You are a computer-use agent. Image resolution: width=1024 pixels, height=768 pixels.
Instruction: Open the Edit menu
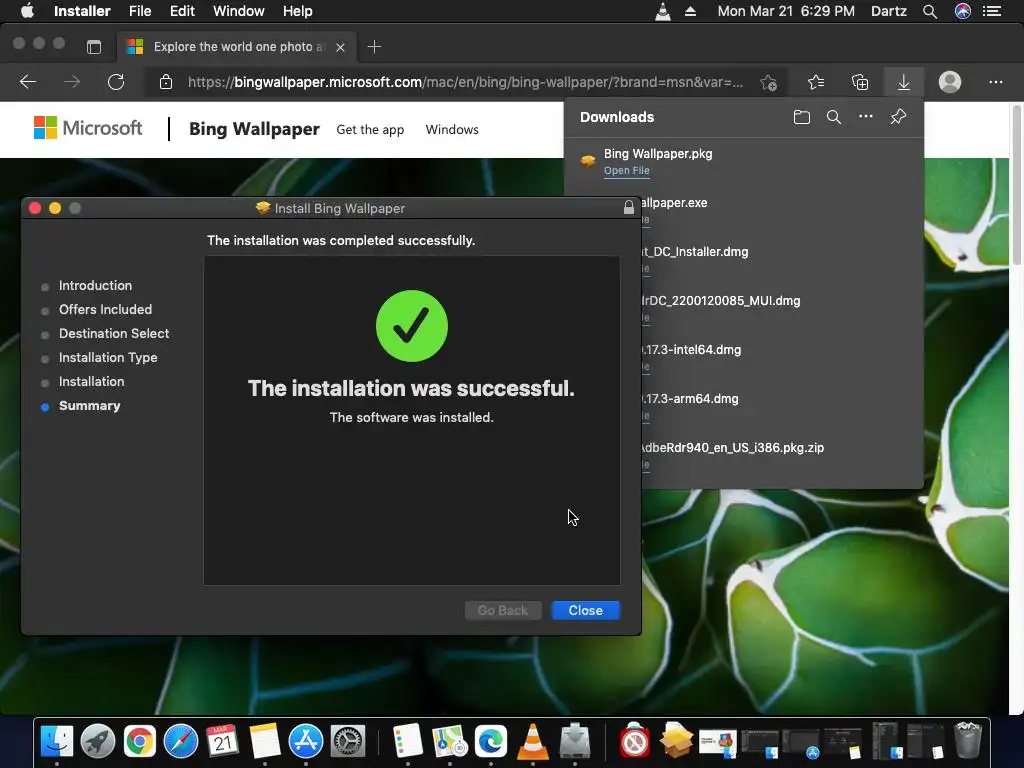tap(182, 11)
